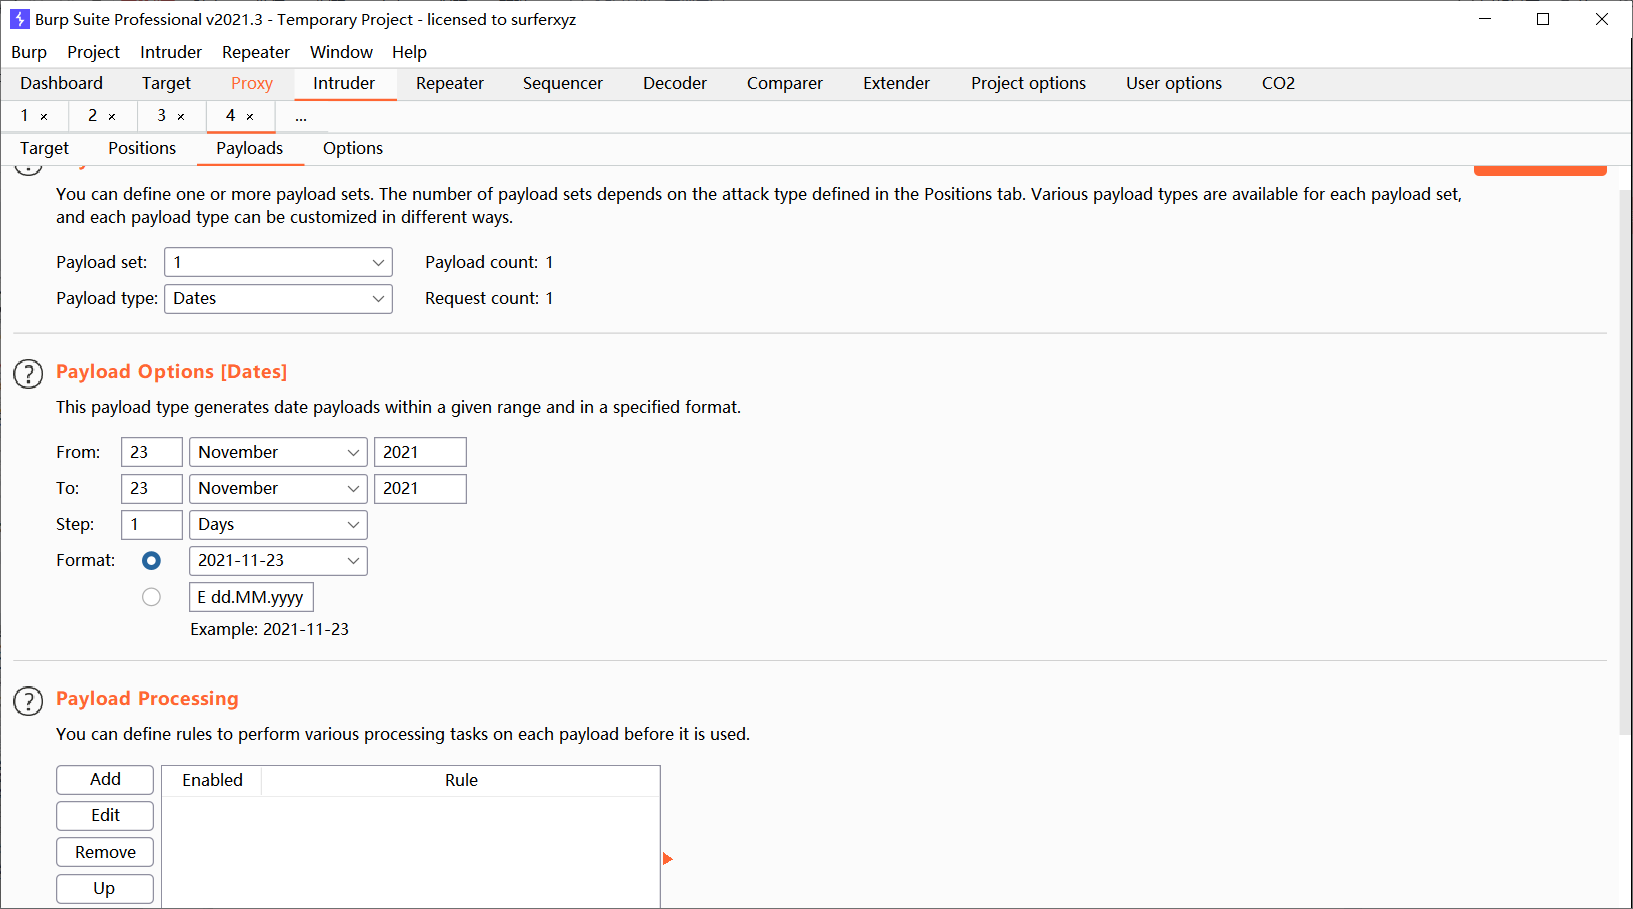Switch to the Comparer tab
Viewport: 1633px width, 909px height.
coord(785,84)
